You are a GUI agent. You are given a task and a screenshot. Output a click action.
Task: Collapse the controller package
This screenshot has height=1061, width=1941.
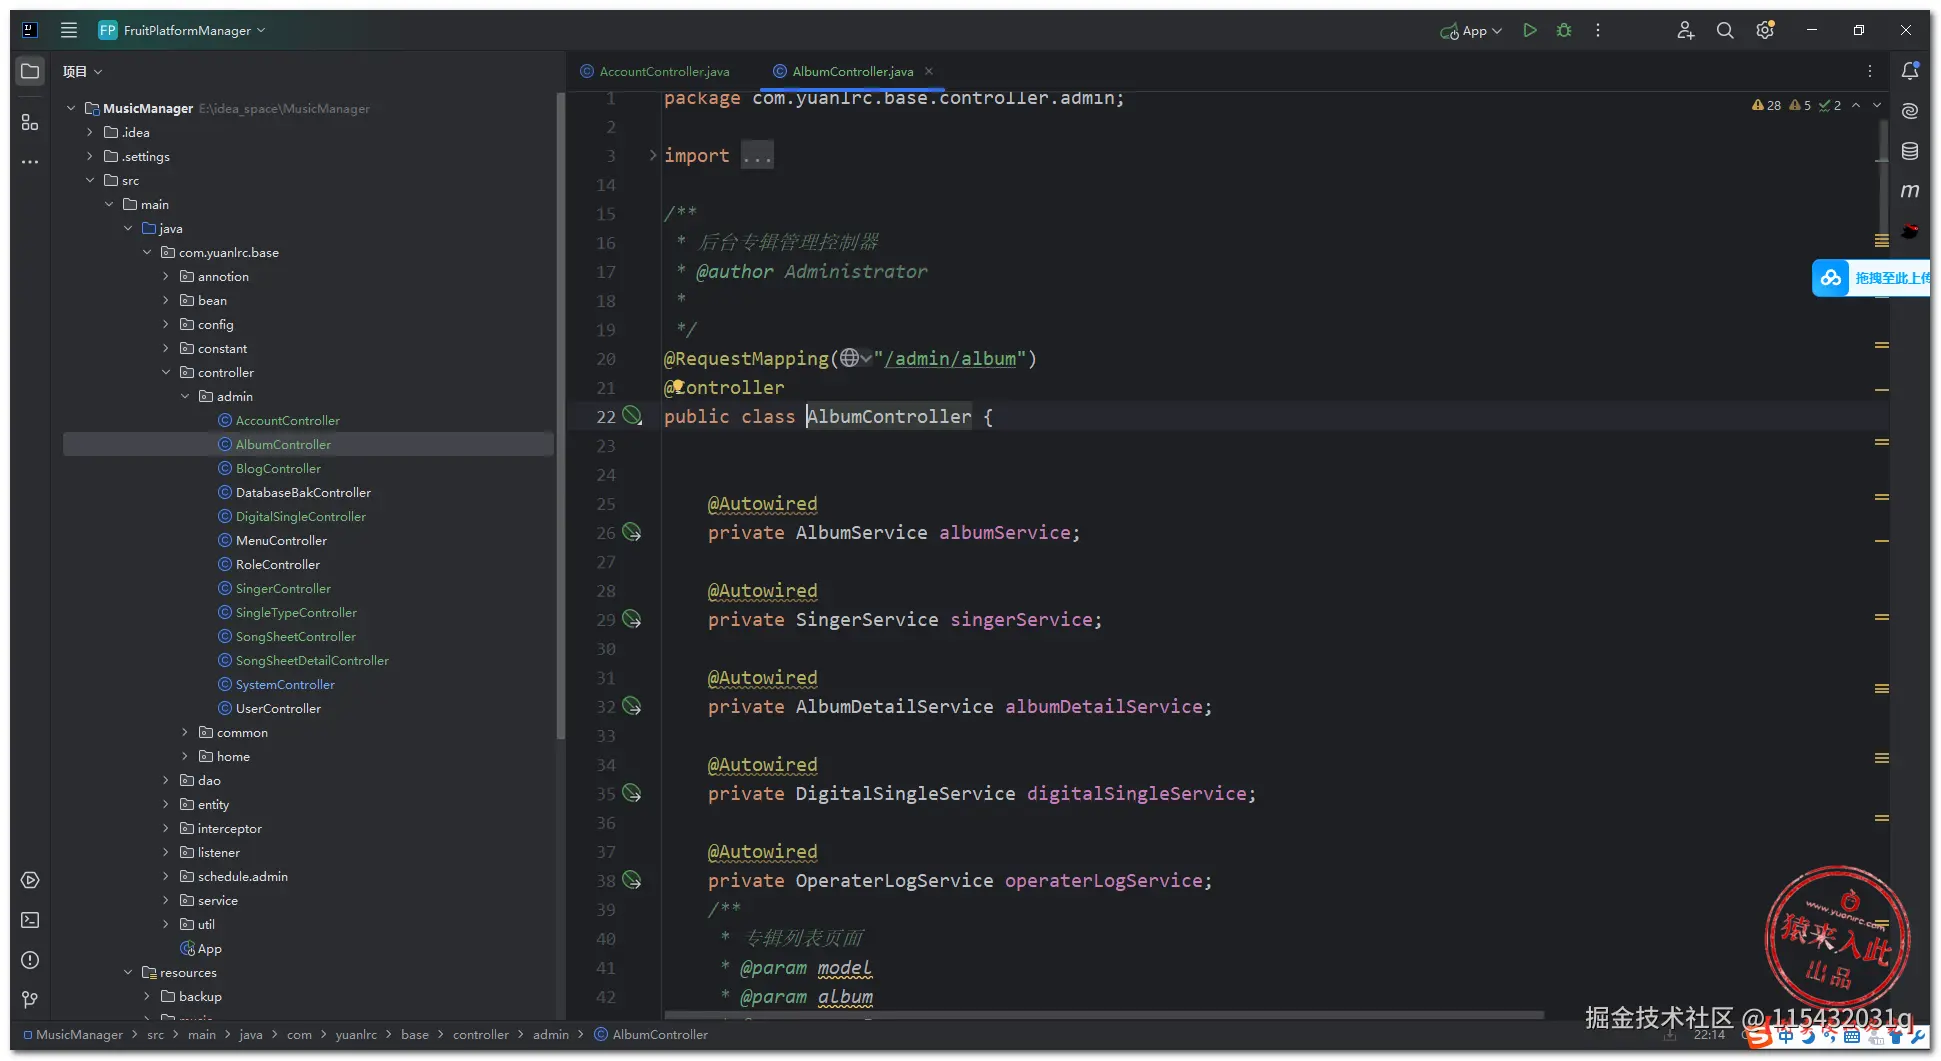[165, 372]
